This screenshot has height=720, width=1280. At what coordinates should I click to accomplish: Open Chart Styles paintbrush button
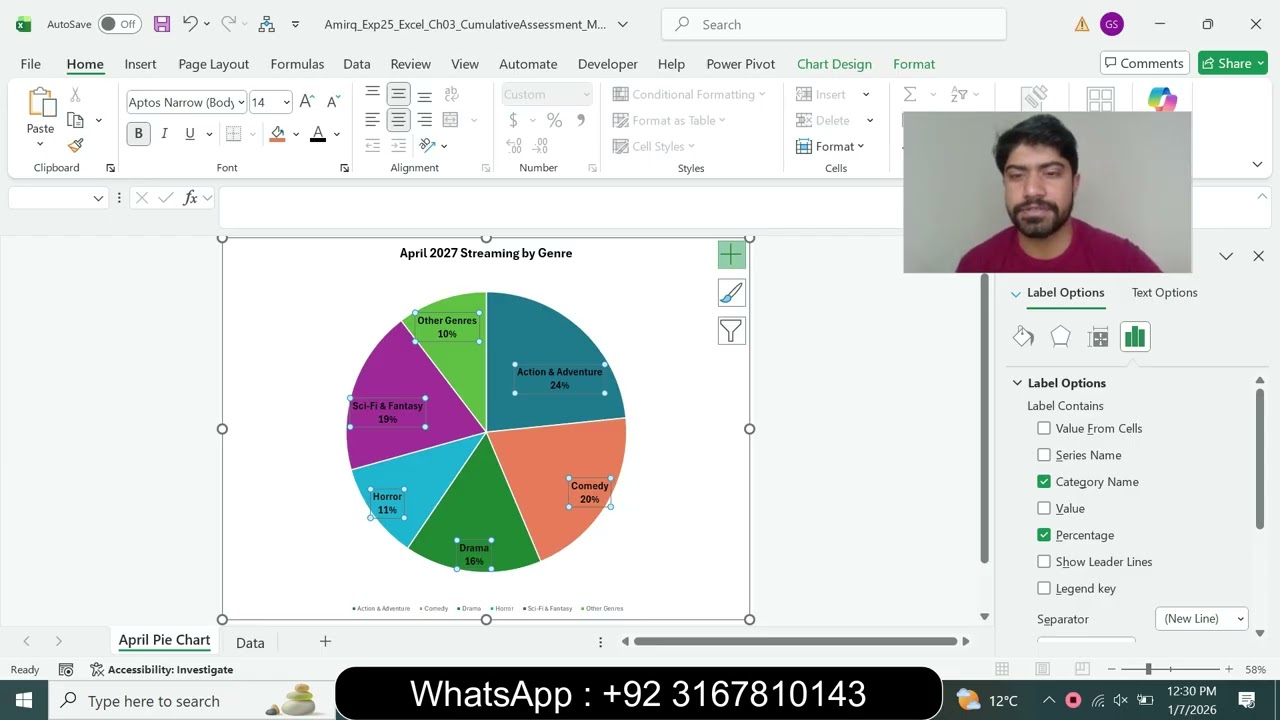pyautogui.click(x=731, y=293)
